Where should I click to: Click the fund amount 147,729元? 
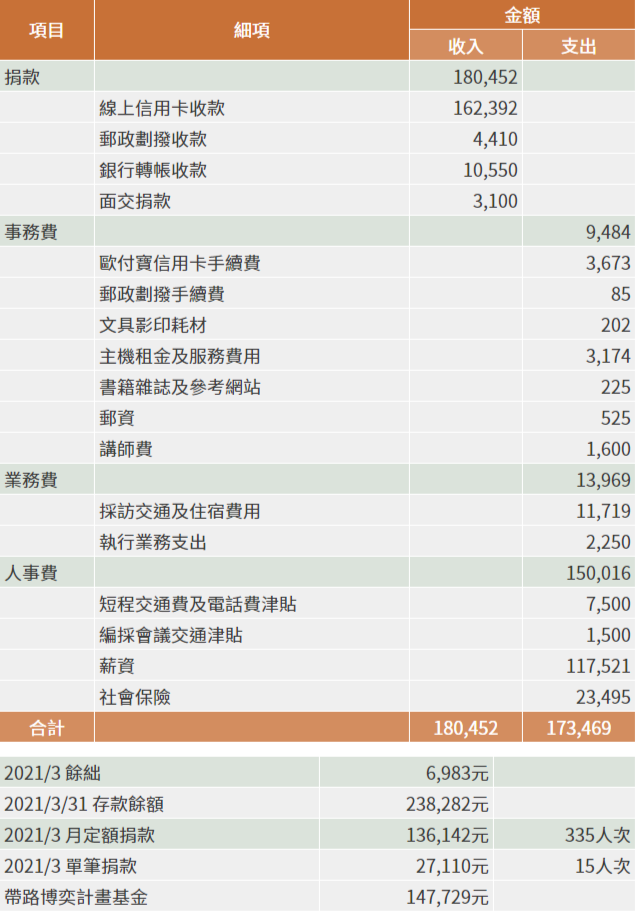pyautogui.click(x=447, y=897)
